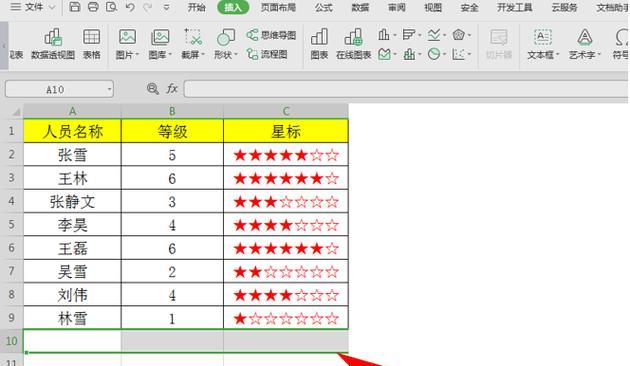Select the cell containing 张静文
Viewport: 630px width, 366px height.
72,201
